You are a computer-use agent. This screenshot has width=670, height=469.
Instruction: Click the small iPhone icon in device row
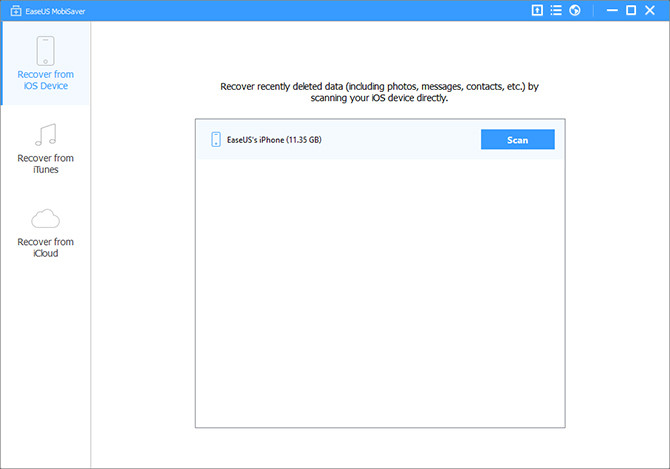(x=215, y=139)
